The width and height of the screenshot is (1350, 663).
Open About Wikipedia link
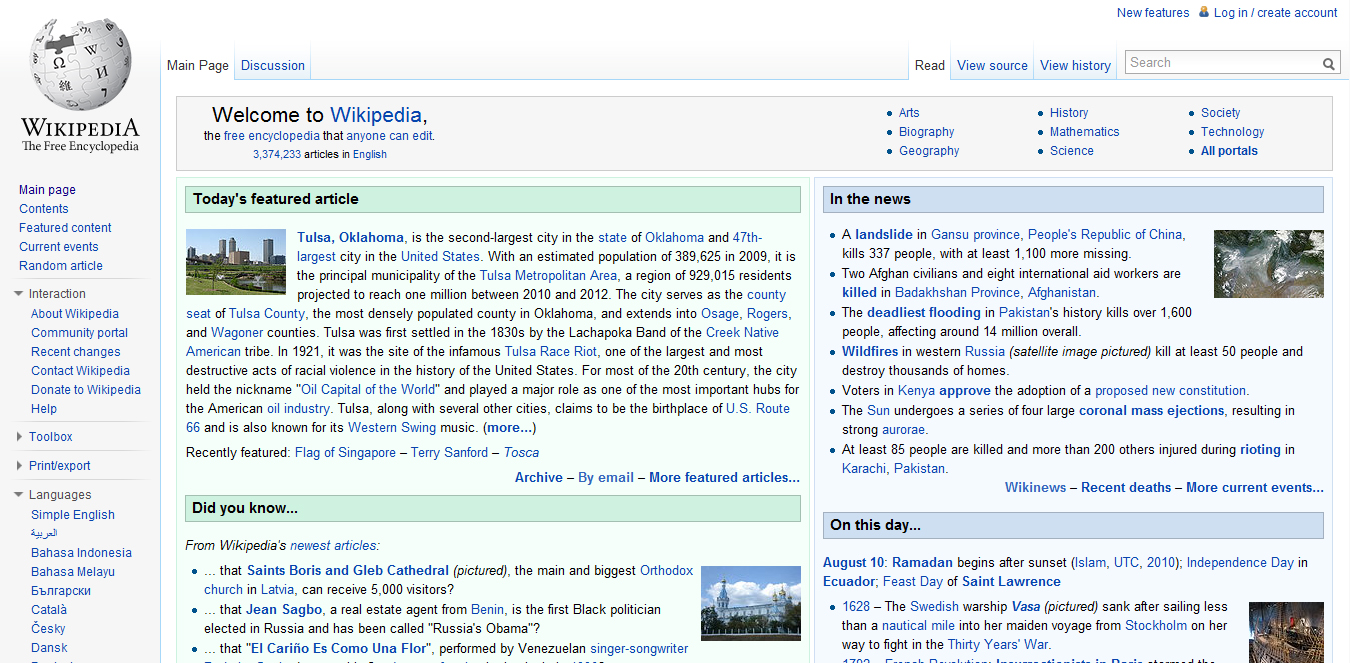coord(75,314)
